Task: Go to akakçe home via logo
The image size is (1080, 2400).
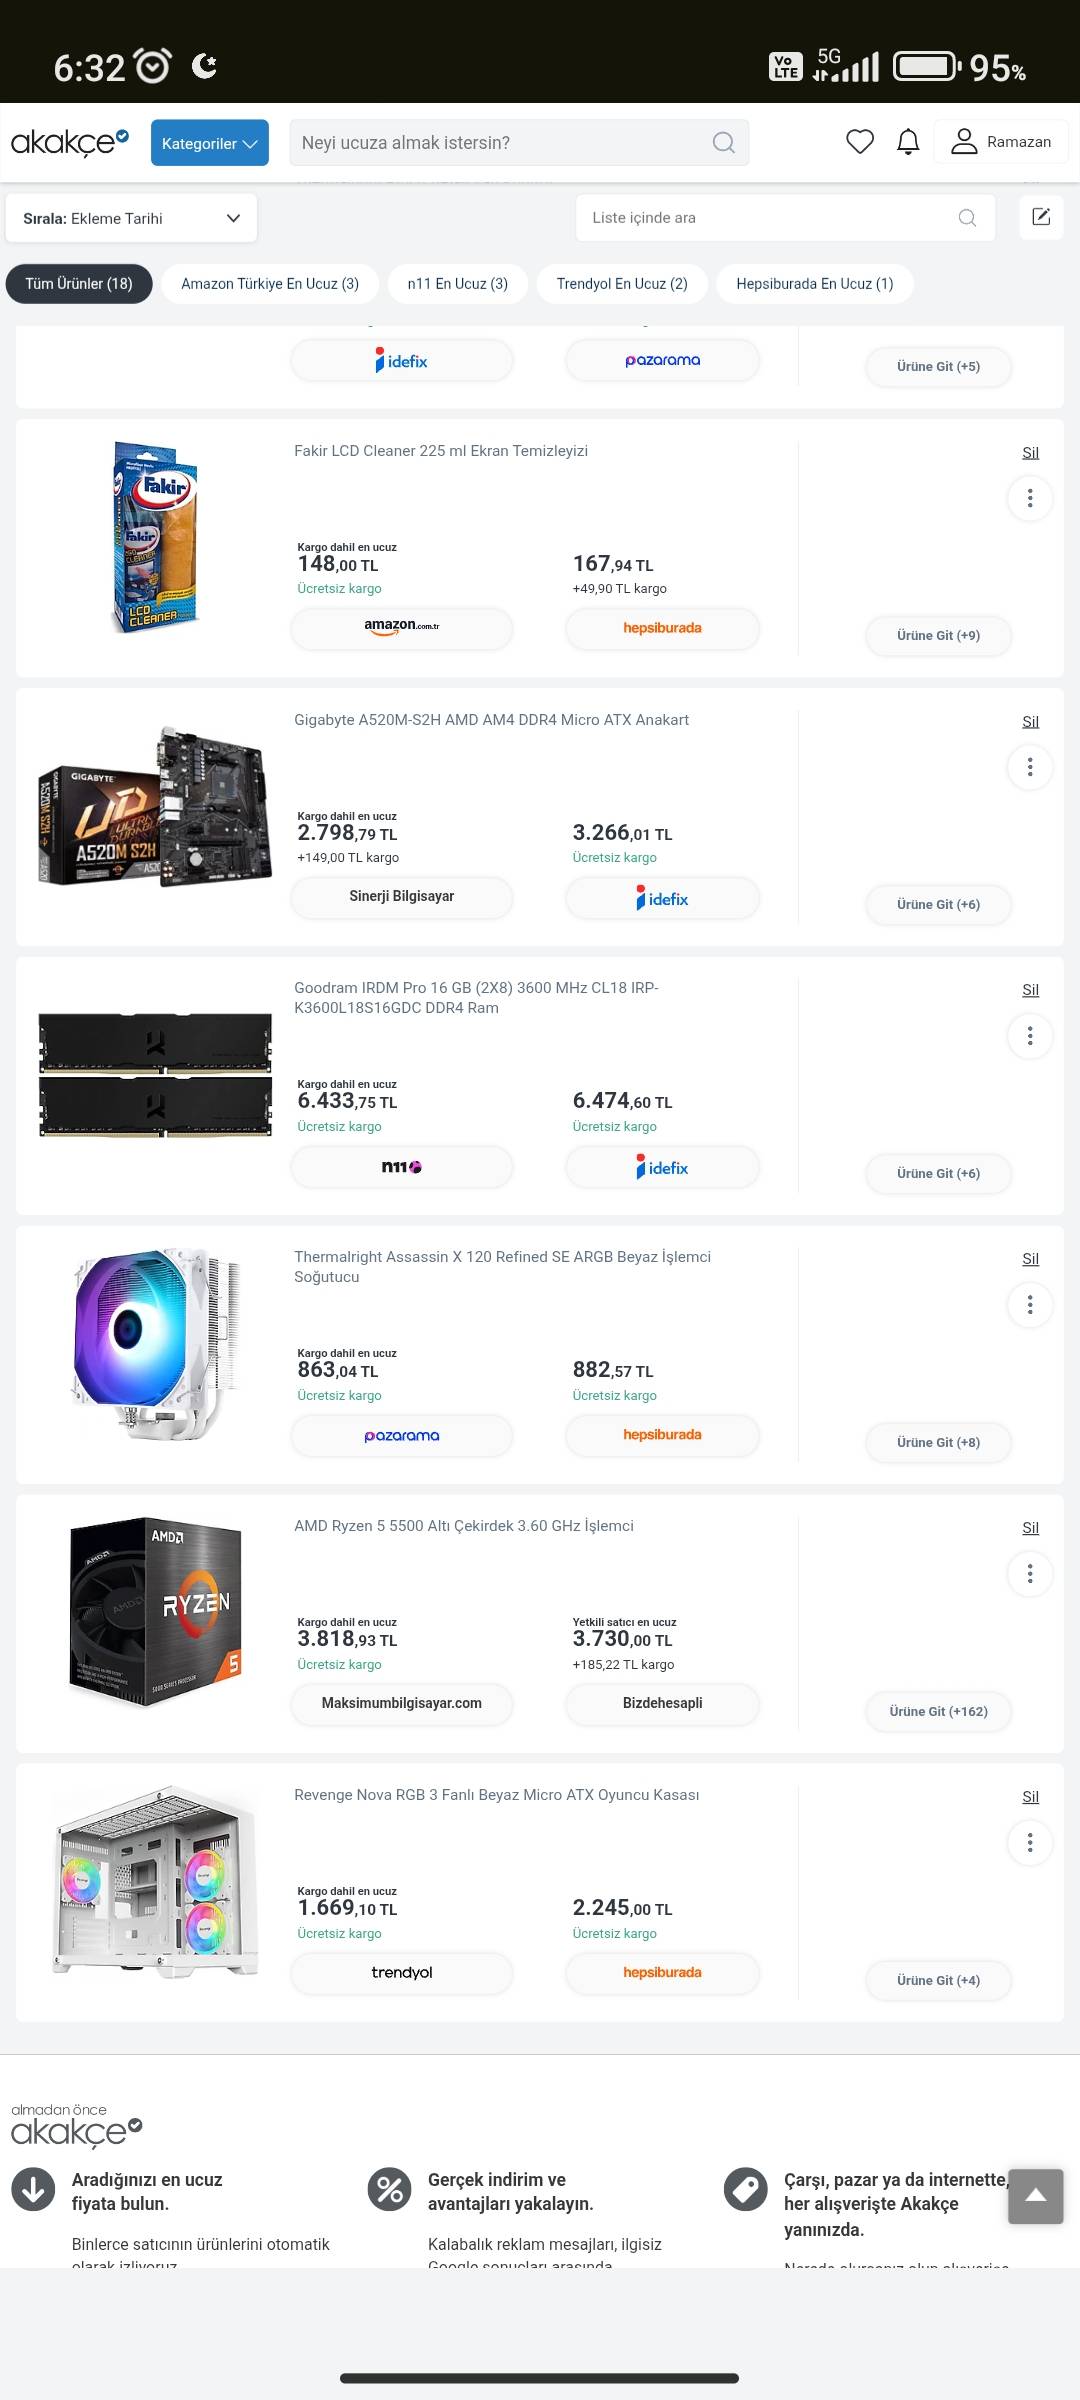Action: tap(70, 142)
